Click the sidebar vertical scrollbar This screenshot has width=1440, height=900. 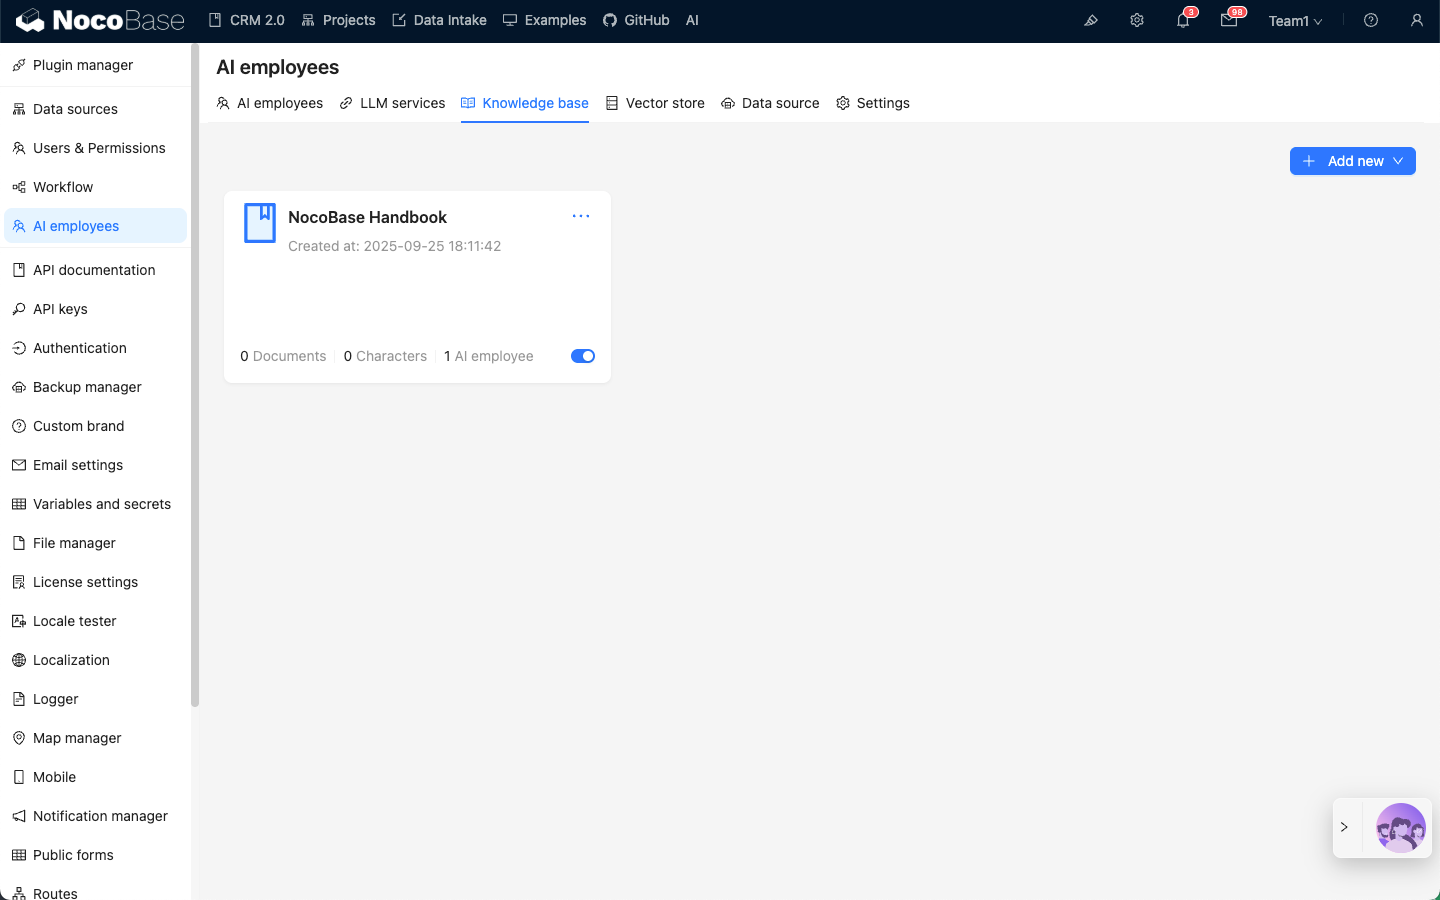coord(195,375)
